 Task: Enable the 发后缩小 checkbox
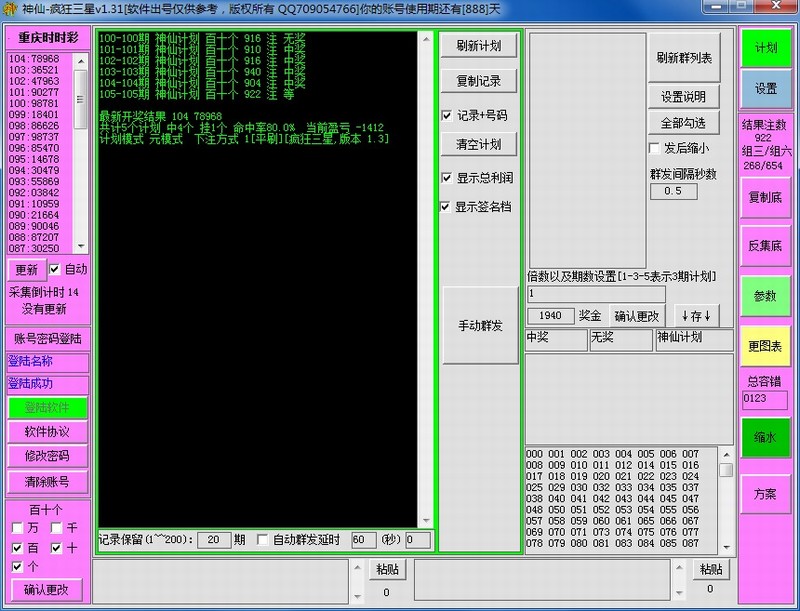(655, 148)
